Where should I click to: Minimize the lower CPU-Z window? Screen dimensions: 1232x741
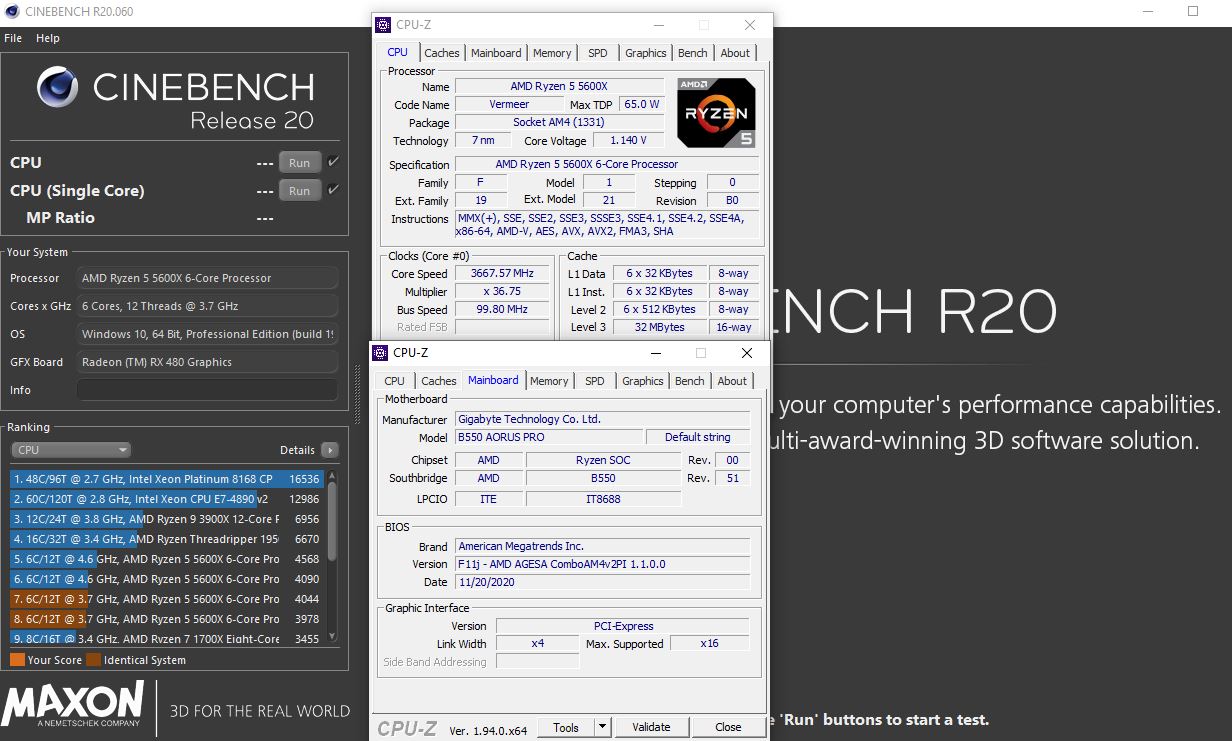coord(655,353)
